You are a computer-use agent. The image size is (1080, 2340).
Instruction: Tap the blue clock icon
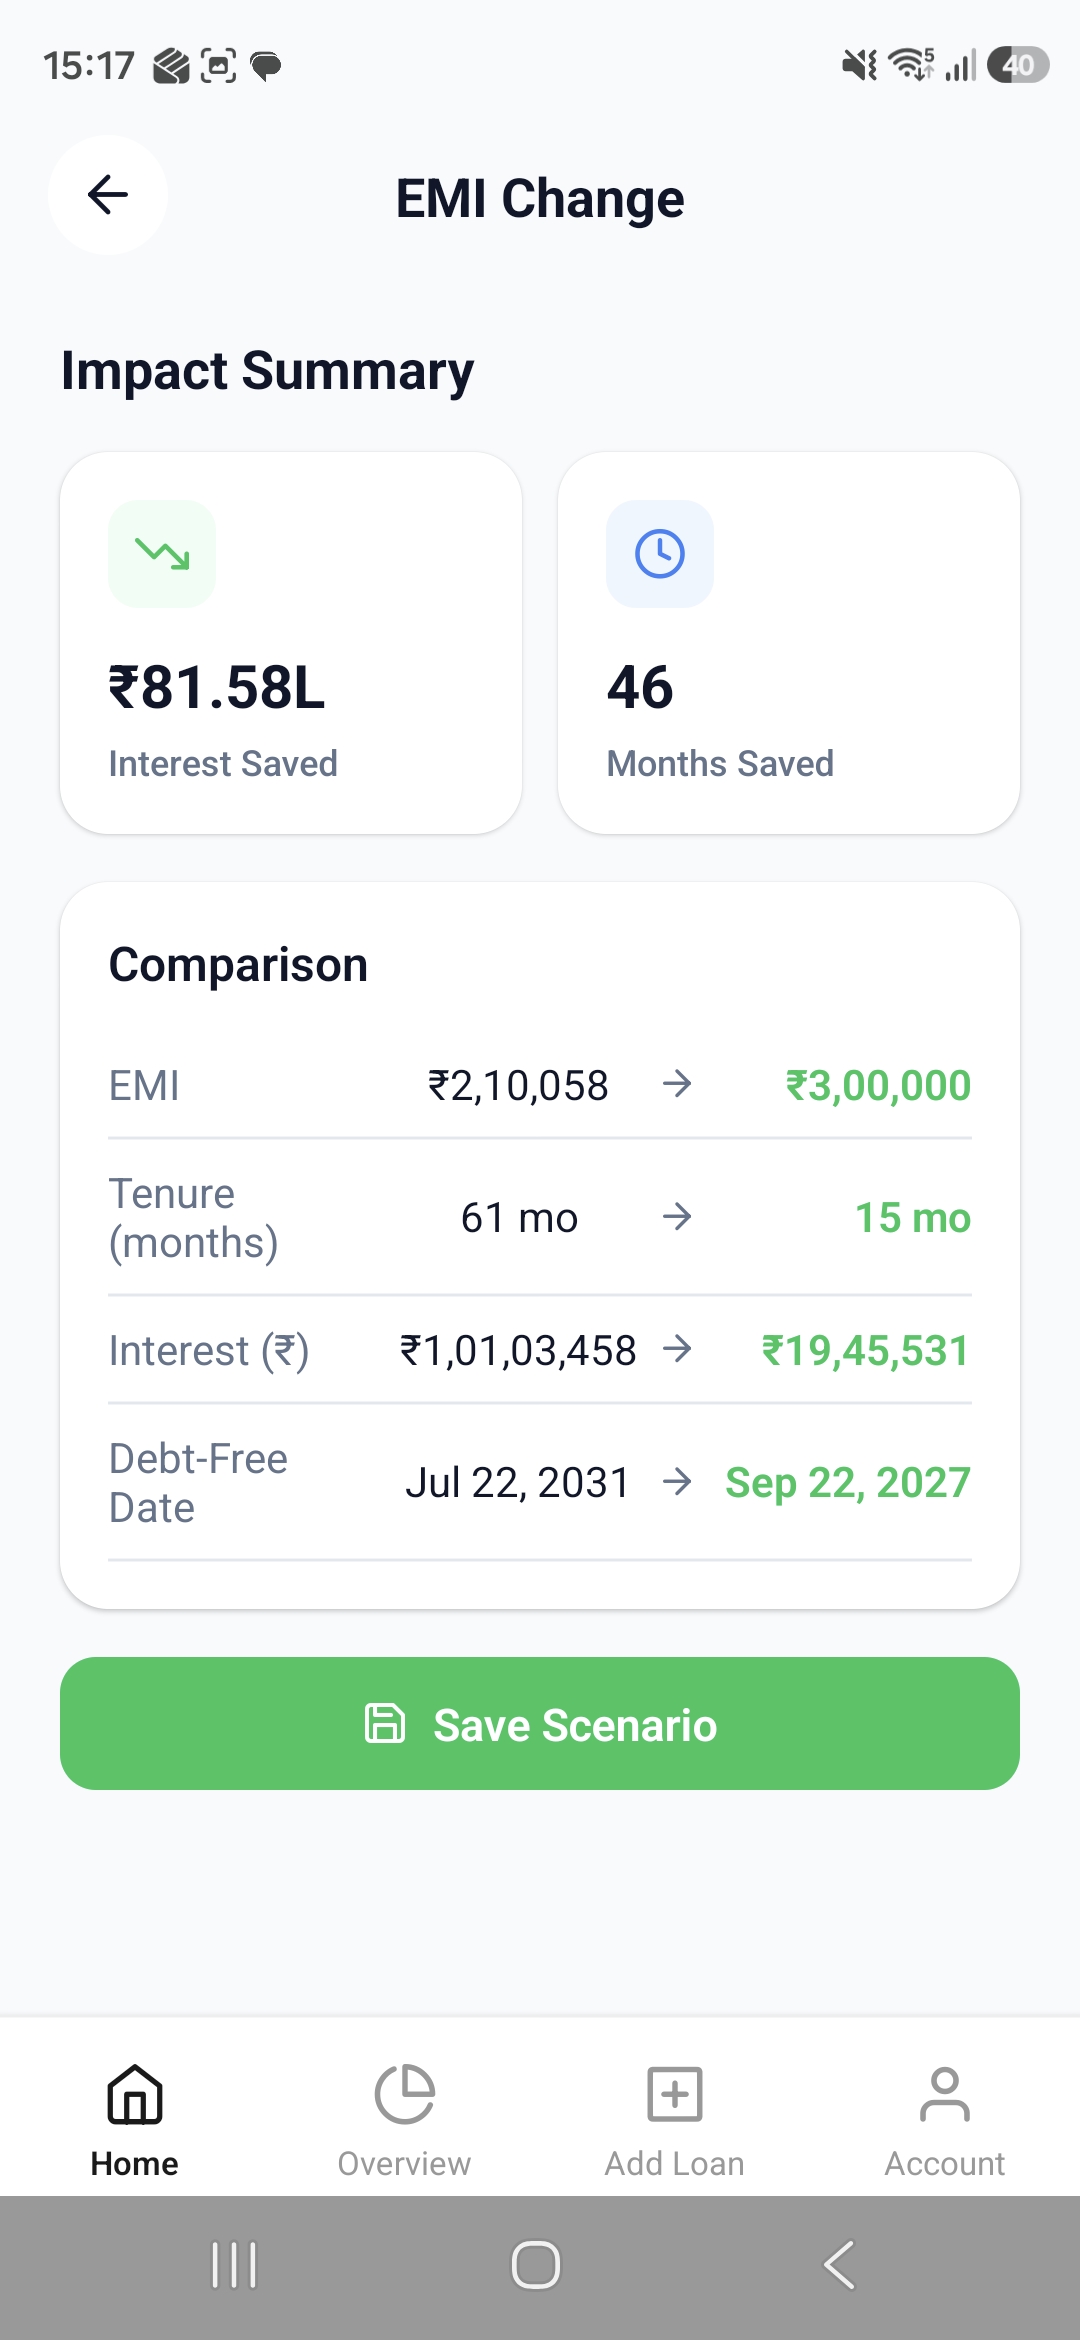pyautogui.click(x=660, y=554)
